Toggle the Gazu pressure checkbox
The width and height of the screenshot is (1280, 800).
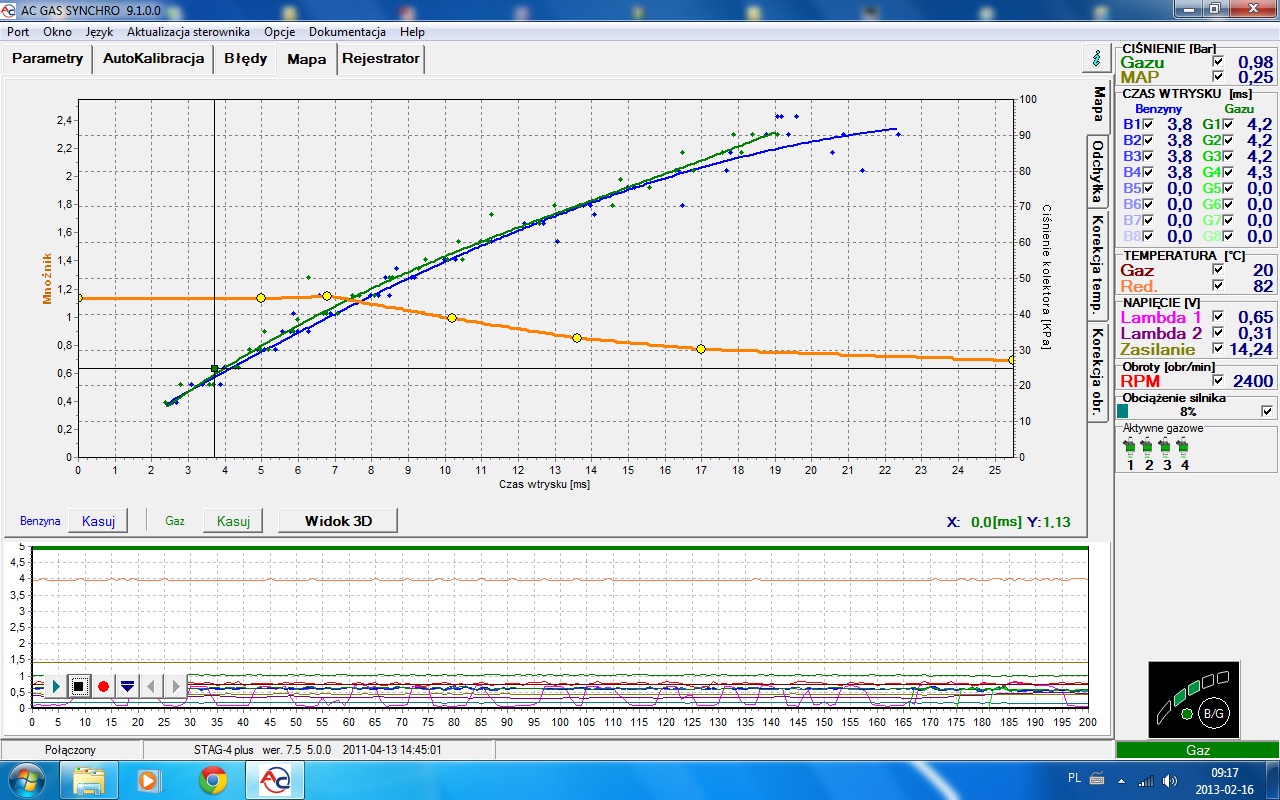click(1217, 61)
